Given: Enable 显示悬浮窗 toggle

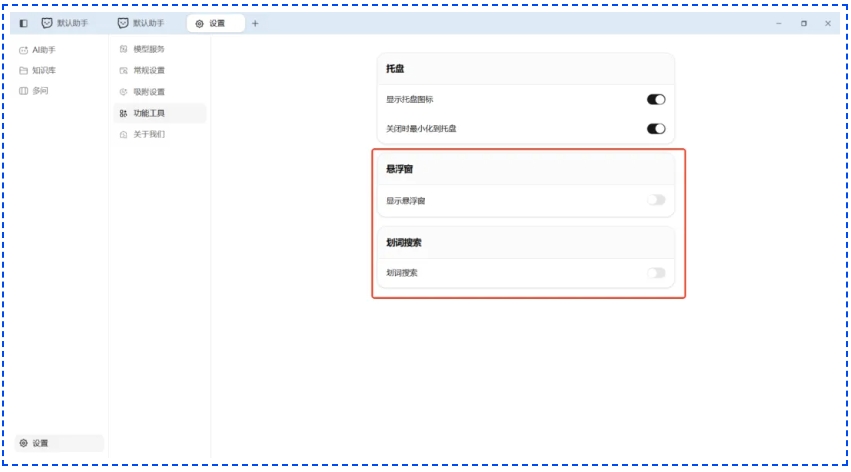Looking at the screenshot, I should click(656, 200).
